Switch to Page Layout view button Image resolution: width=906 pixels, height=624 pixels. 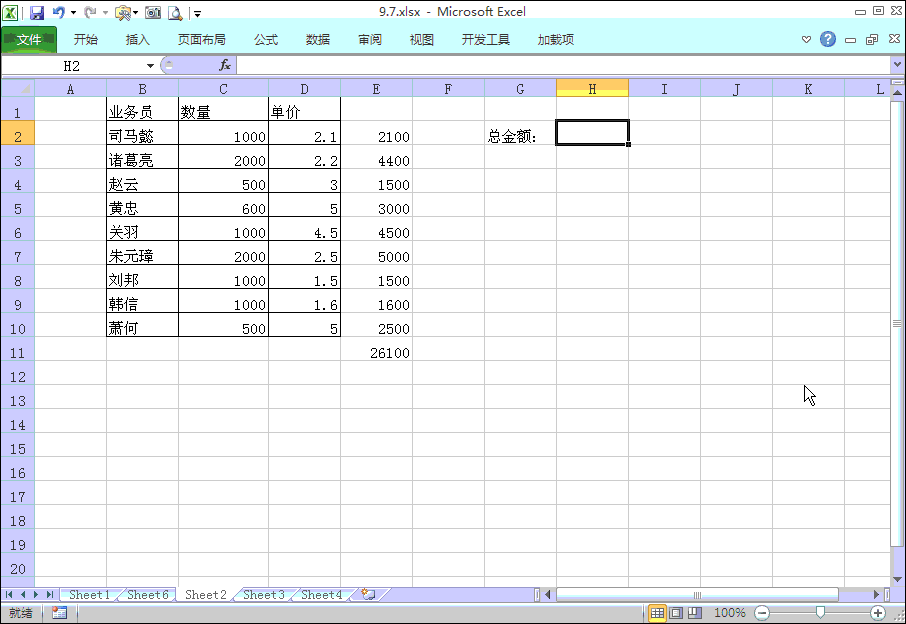(676, 613)
